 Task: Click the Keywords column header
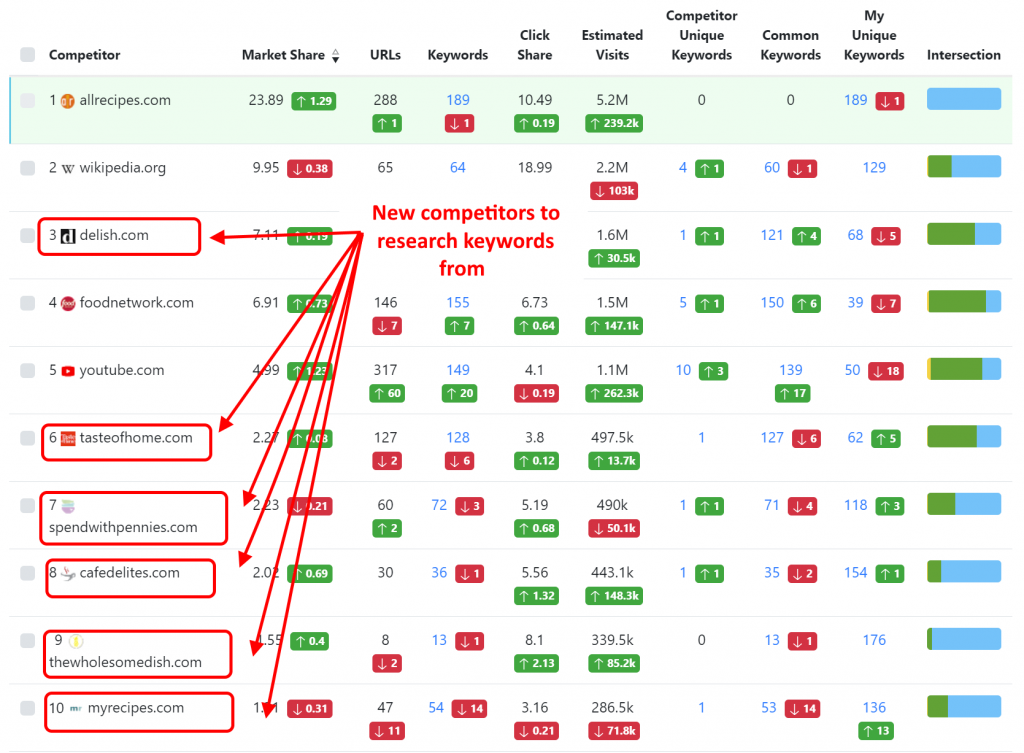click(x=458, y=55)
